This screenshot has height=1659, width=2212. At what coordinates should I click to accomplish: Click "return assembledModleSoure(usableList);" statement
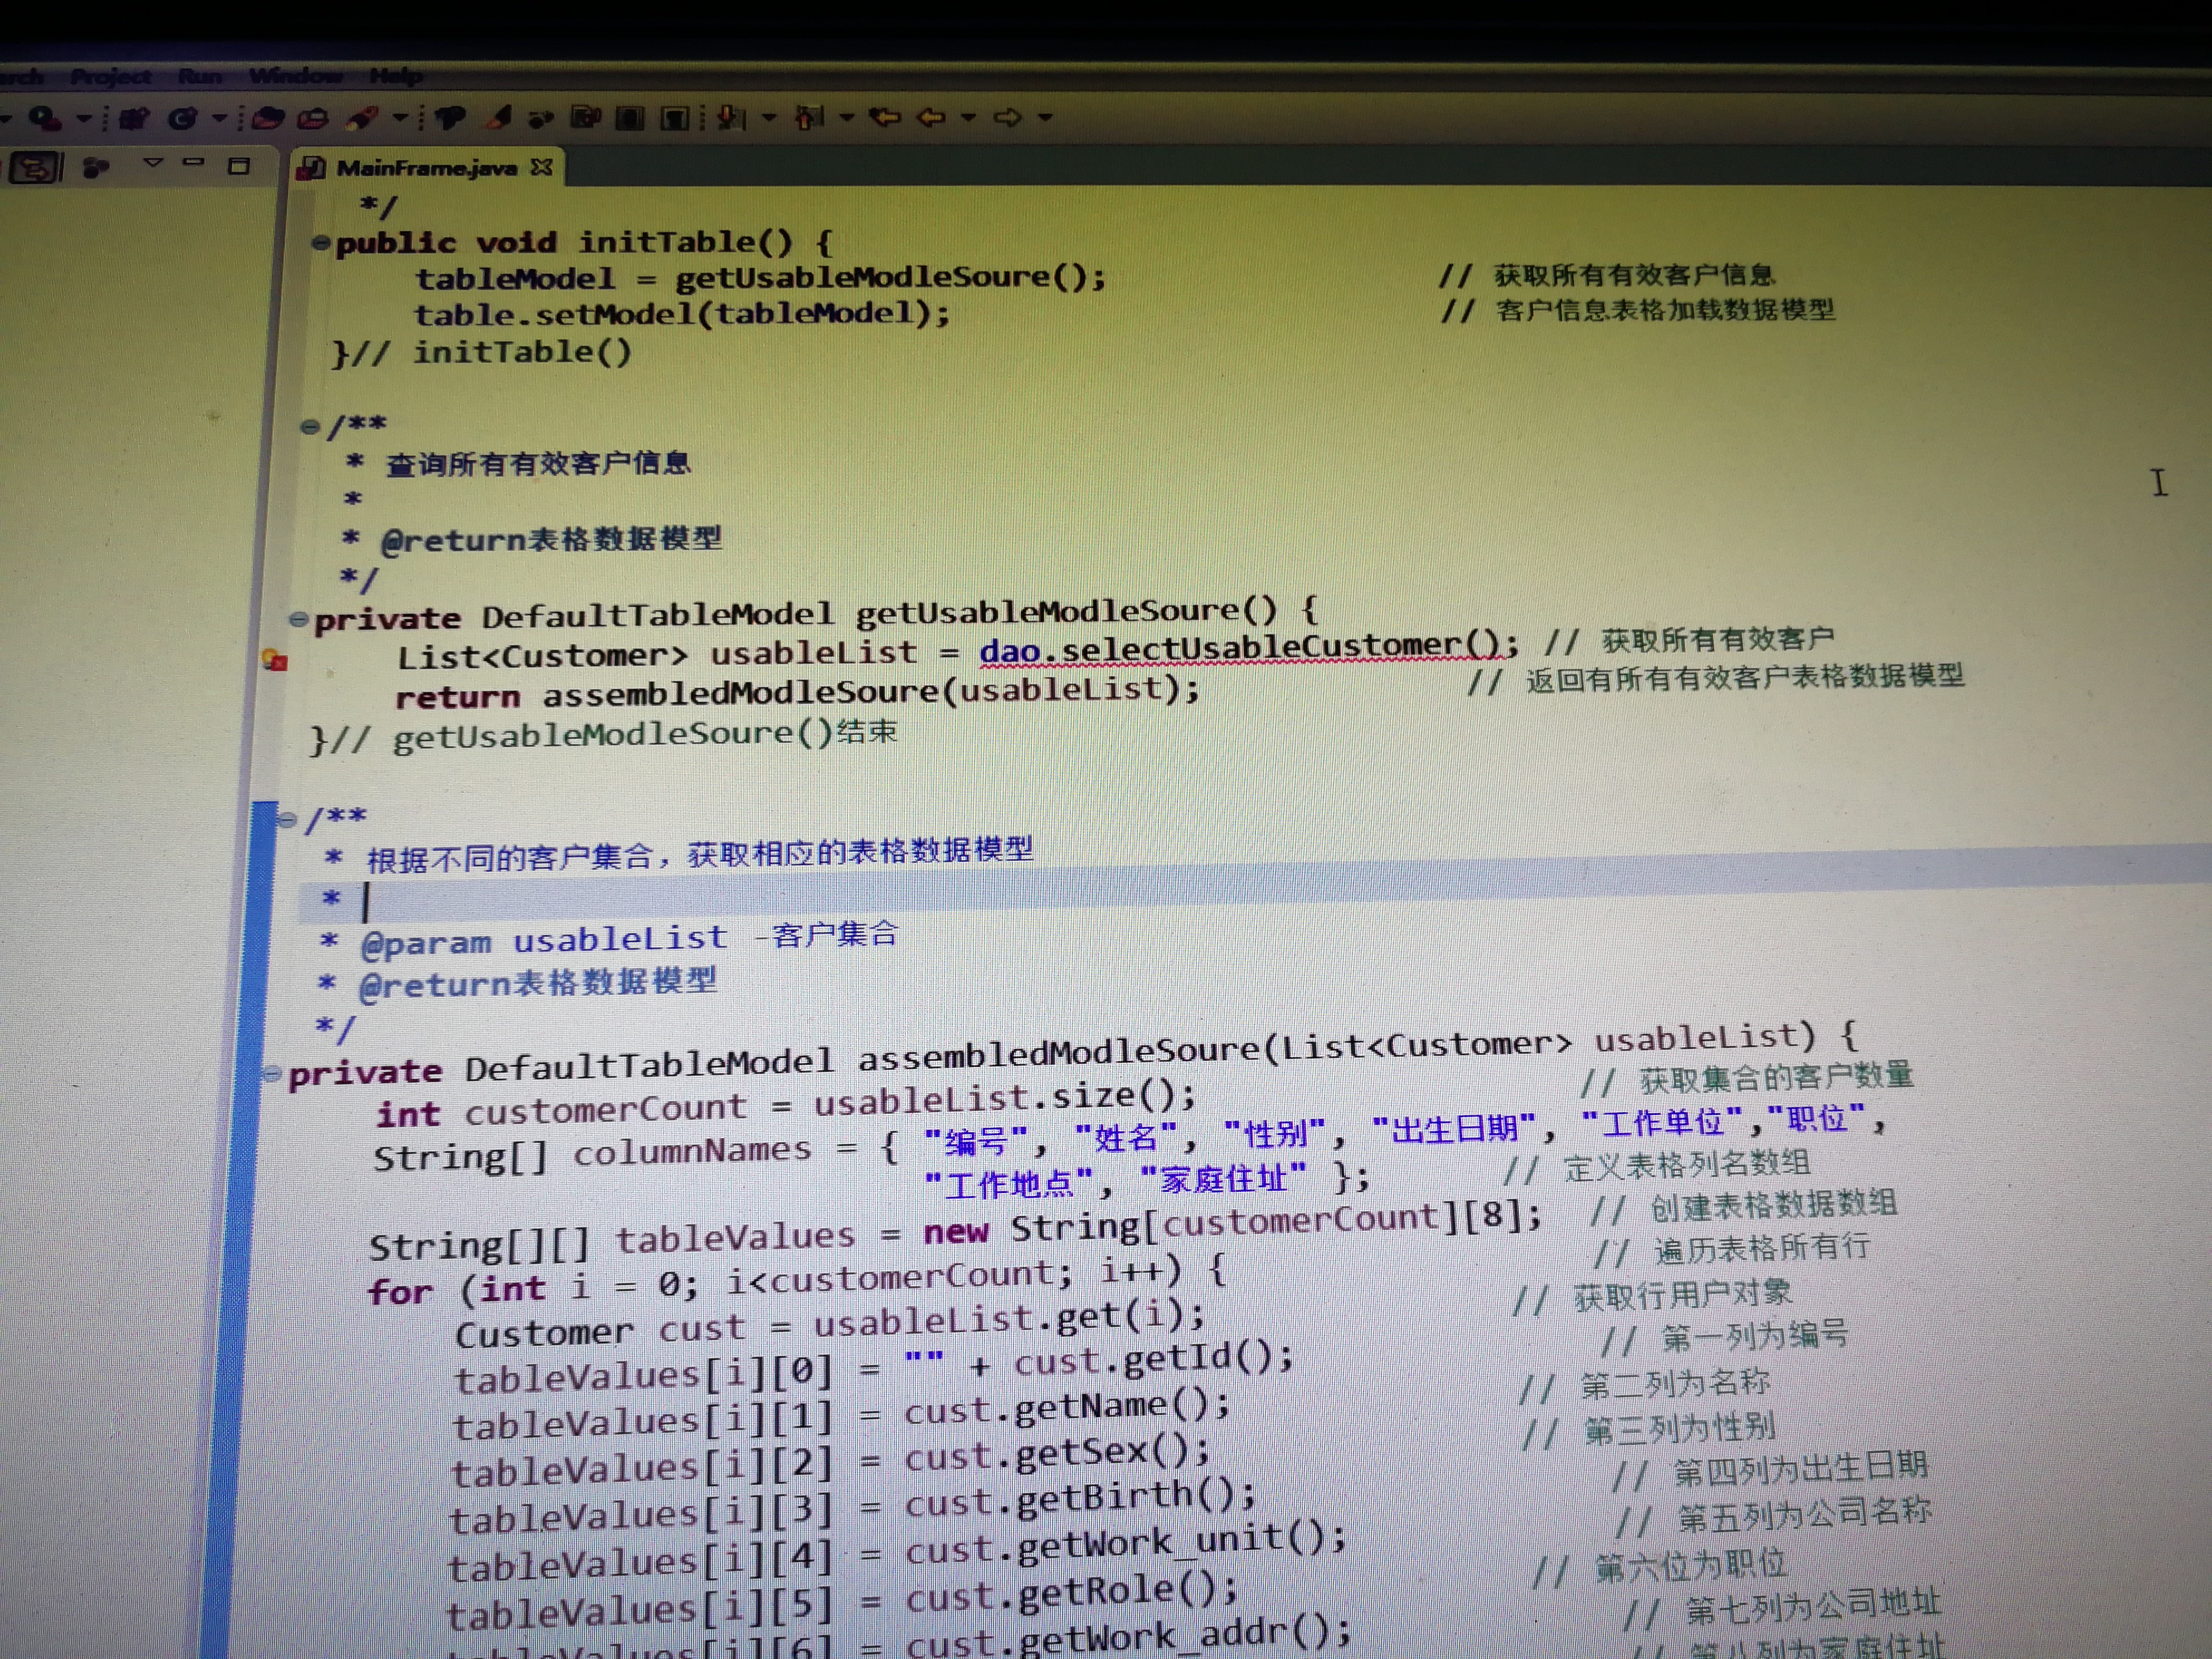pyautogui.click(x=797, y=692)
